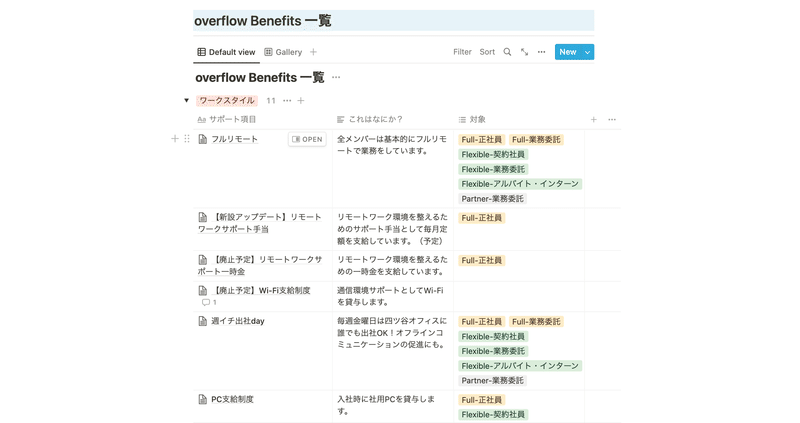Open table header ellipsis options
Screen dimensions: 800x423
(x=612, y=119)
